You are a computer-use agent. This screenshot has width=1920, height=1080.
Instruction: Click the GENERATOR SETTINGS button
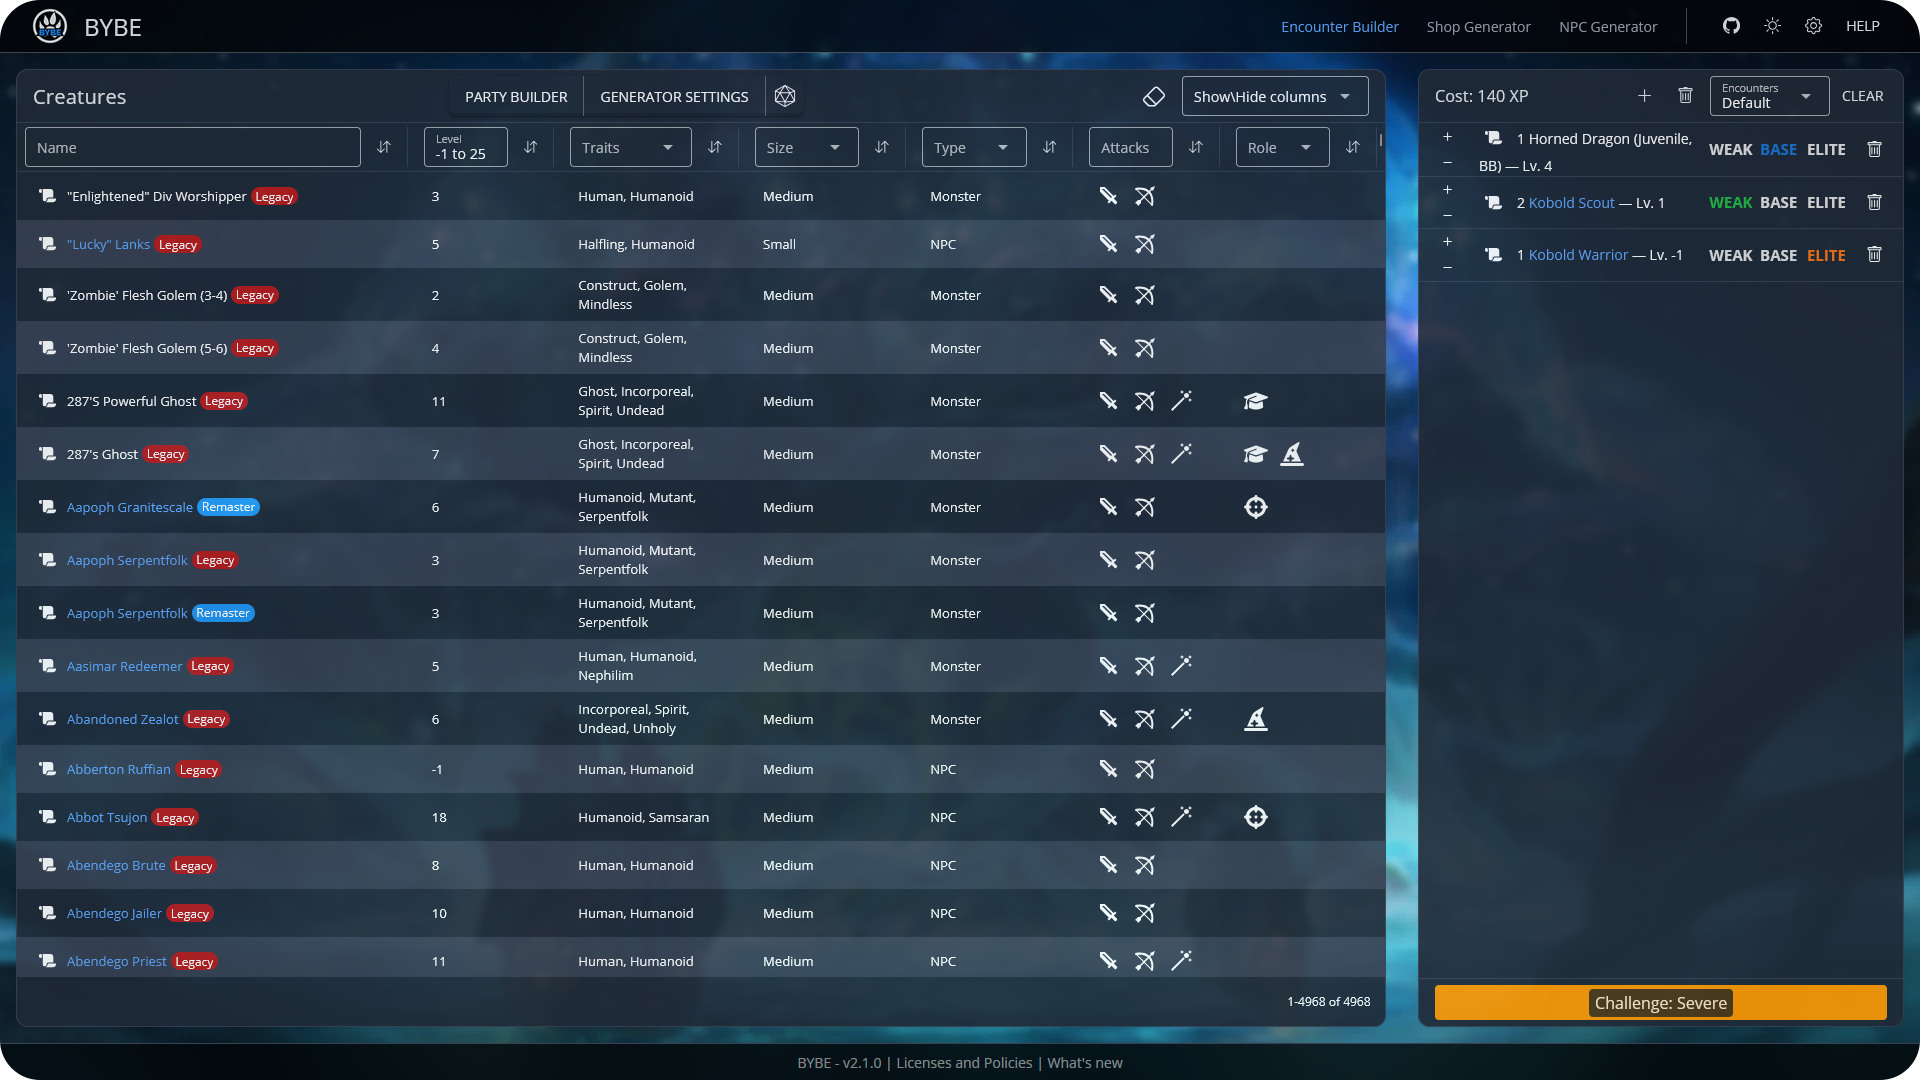pos(674,95)
